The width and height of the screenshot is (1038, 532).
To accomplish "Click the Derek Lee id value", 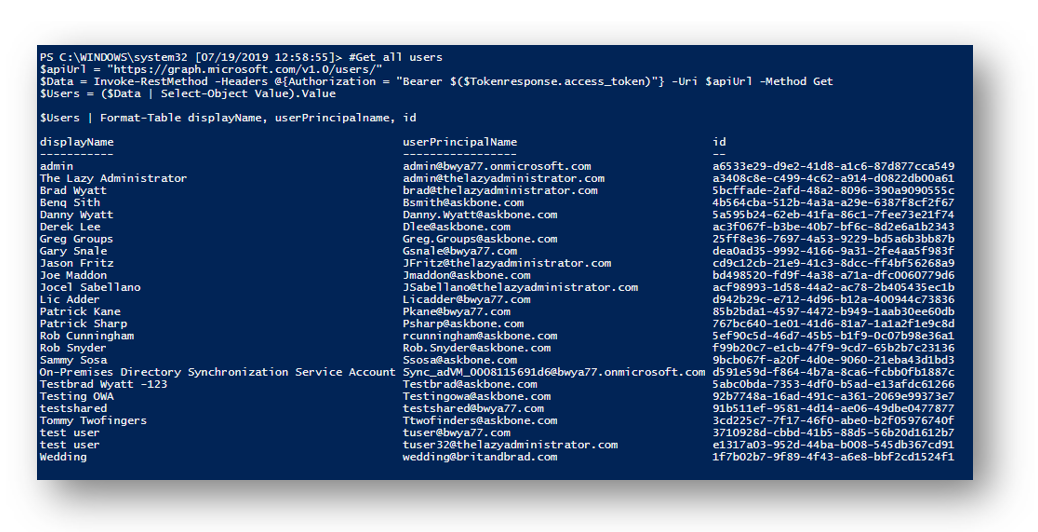I will [833, 227].
